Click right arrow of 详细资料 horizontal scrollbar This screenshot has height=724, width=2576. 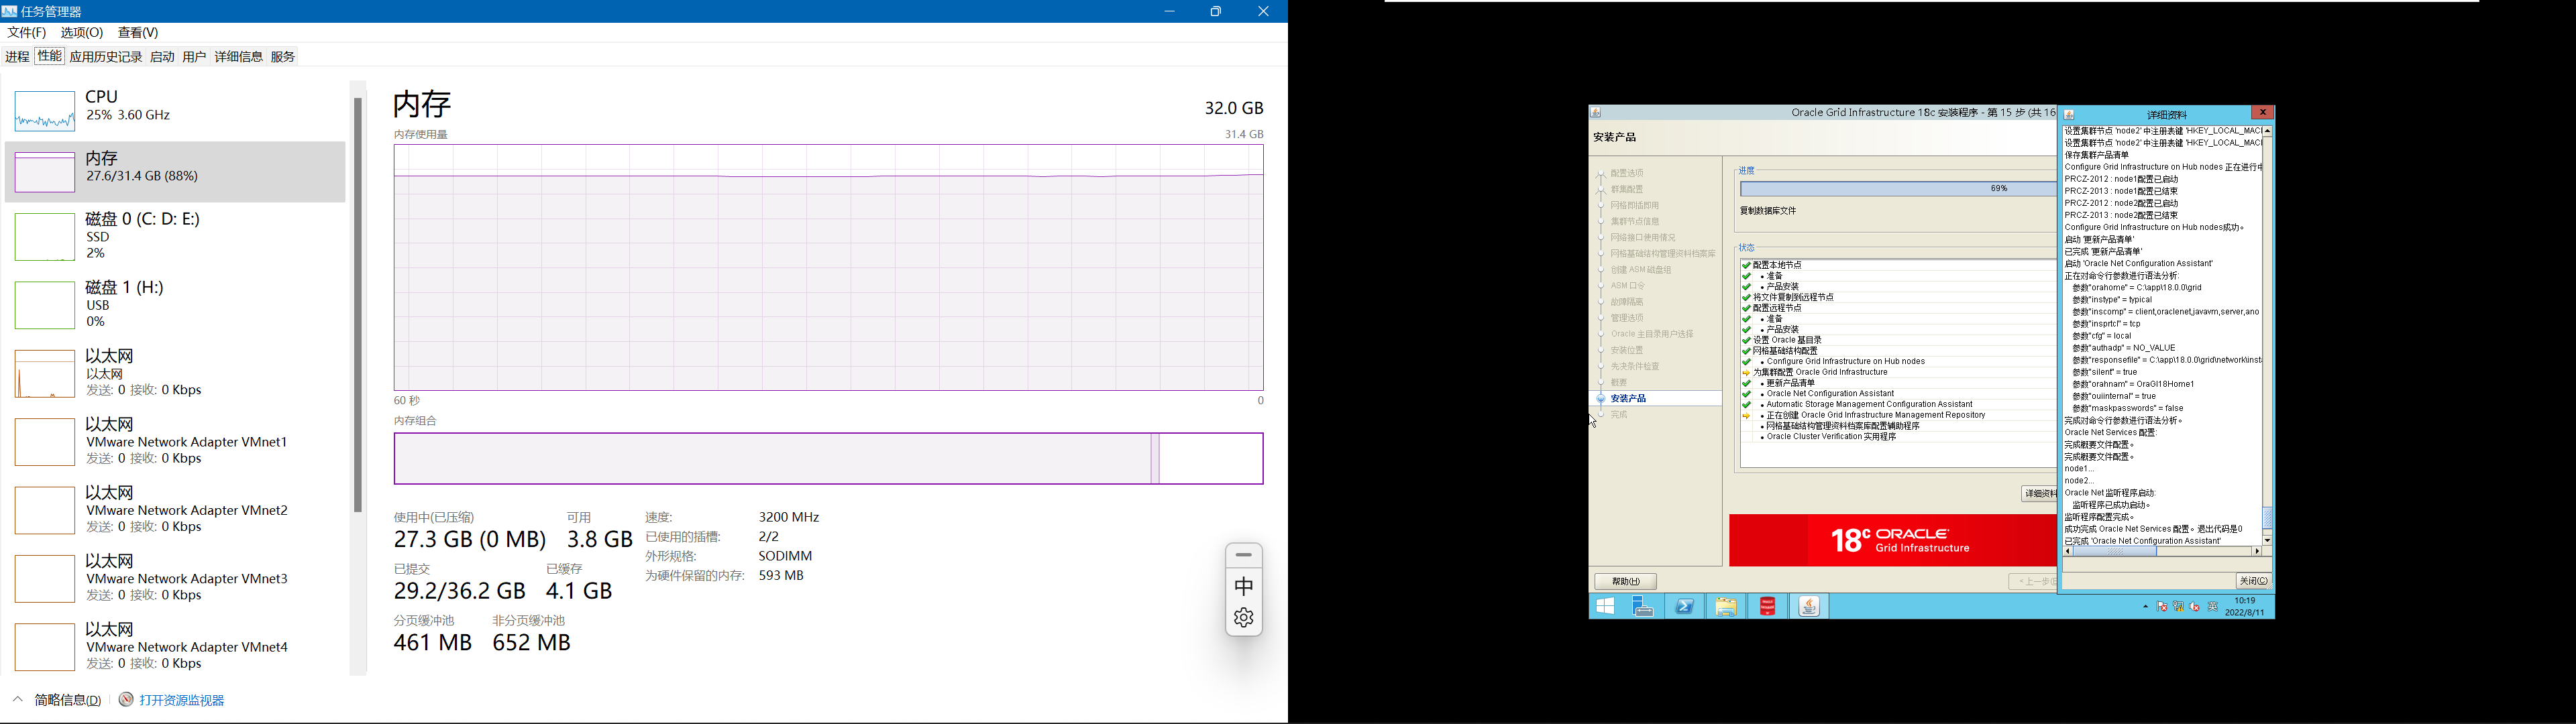[x=2256, y=551]
